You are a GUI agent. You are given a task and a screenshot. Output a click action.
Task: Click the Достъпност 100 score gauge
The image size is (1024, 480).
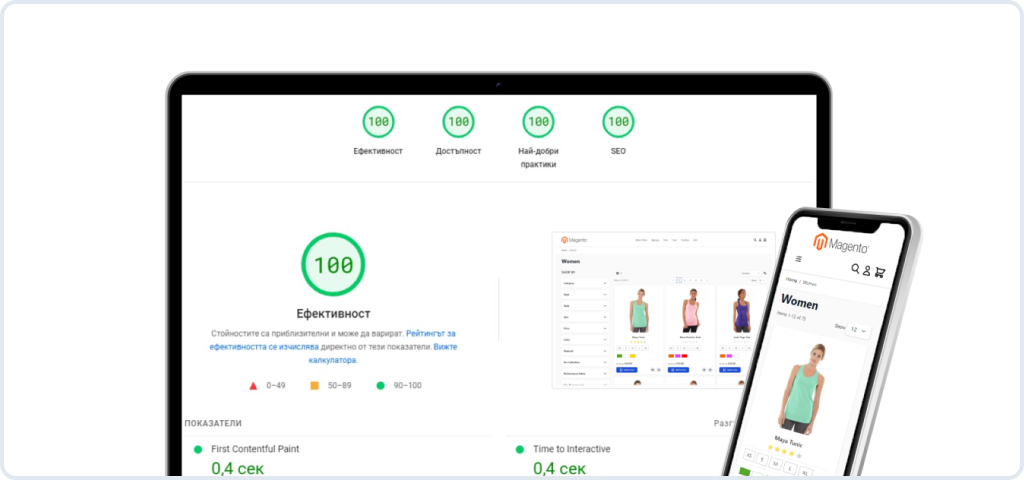point(458,121)
